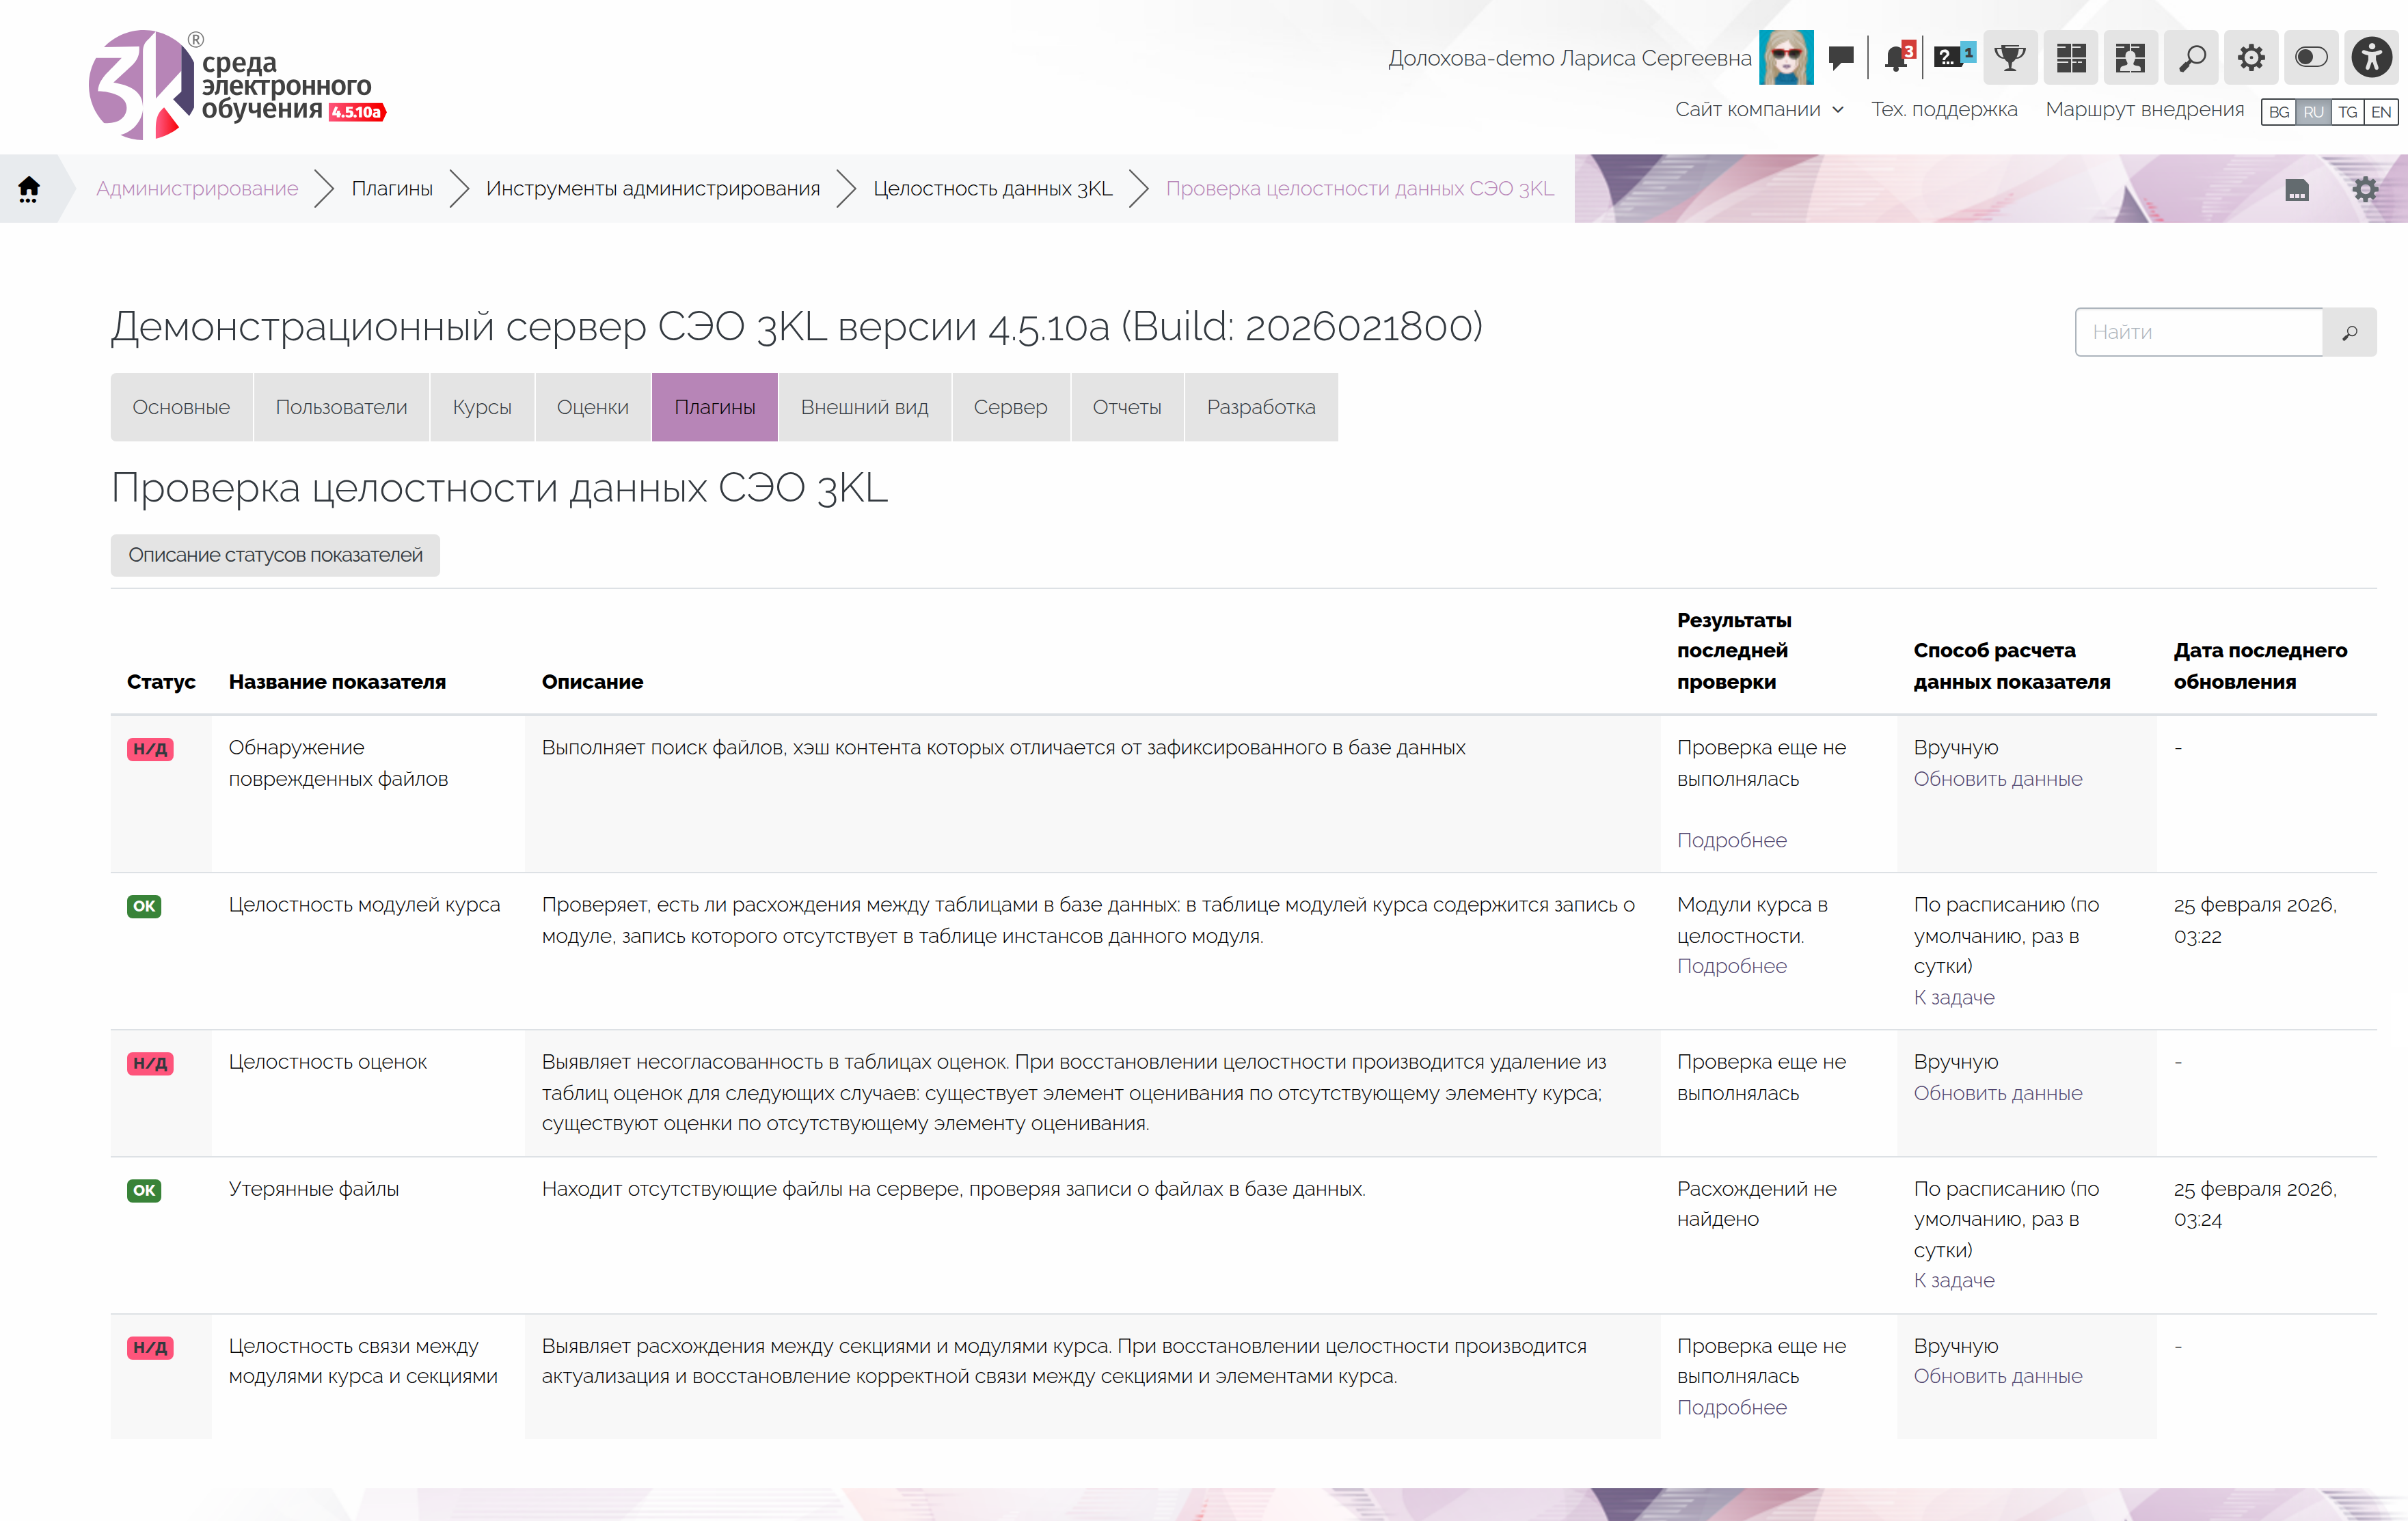Click Н/Д badge for Целостность оценок
Screen dimensions: 2408x1521
(x=150, y=1063)
